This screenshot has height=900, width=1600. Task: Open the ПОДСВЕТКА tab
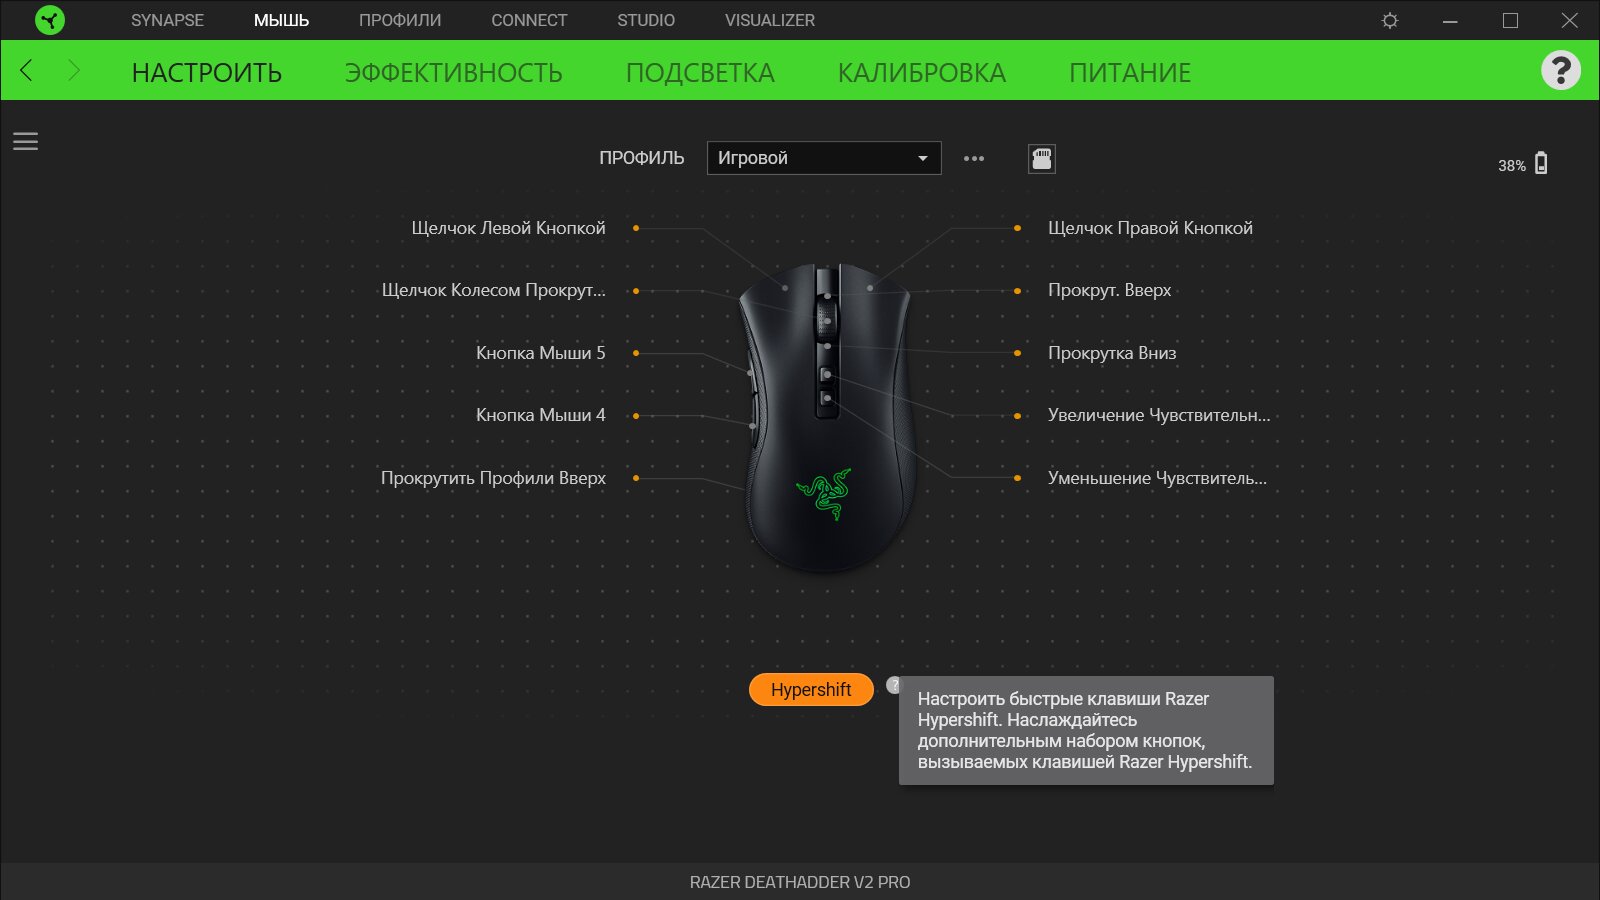coord(700,73)
